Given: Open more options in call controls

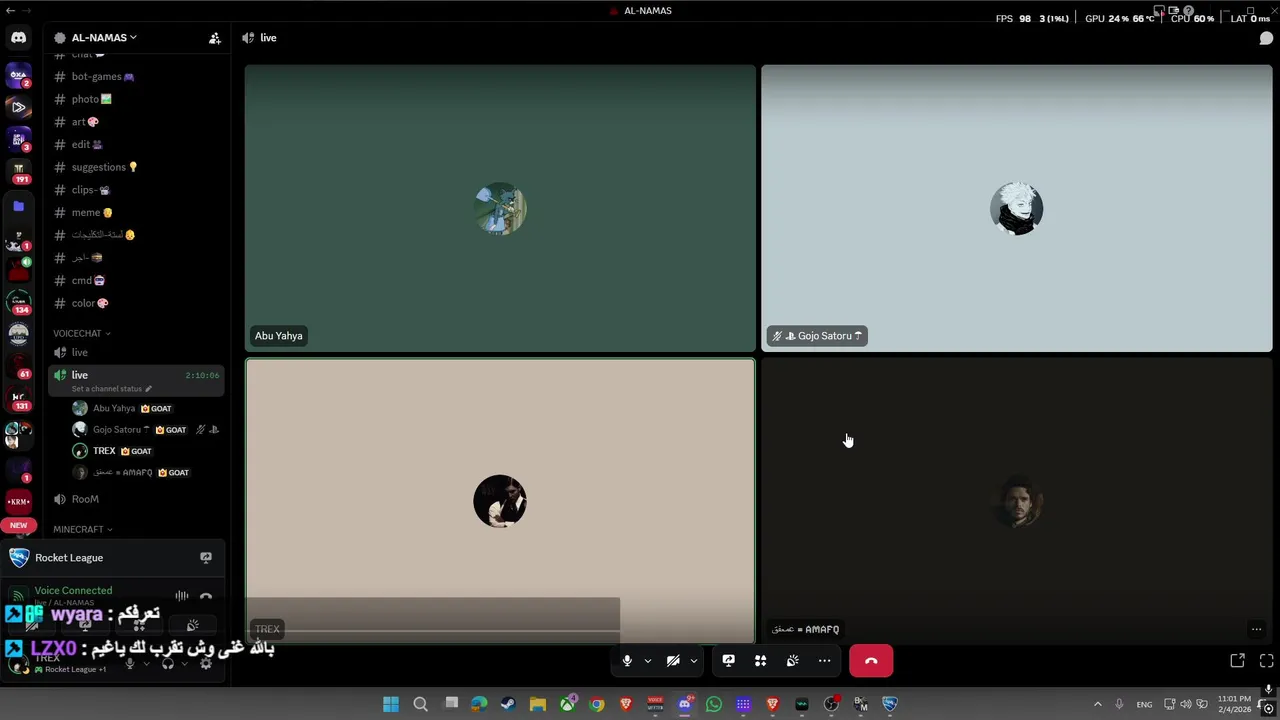Looking at the screenshot, I should coord(824,661).
